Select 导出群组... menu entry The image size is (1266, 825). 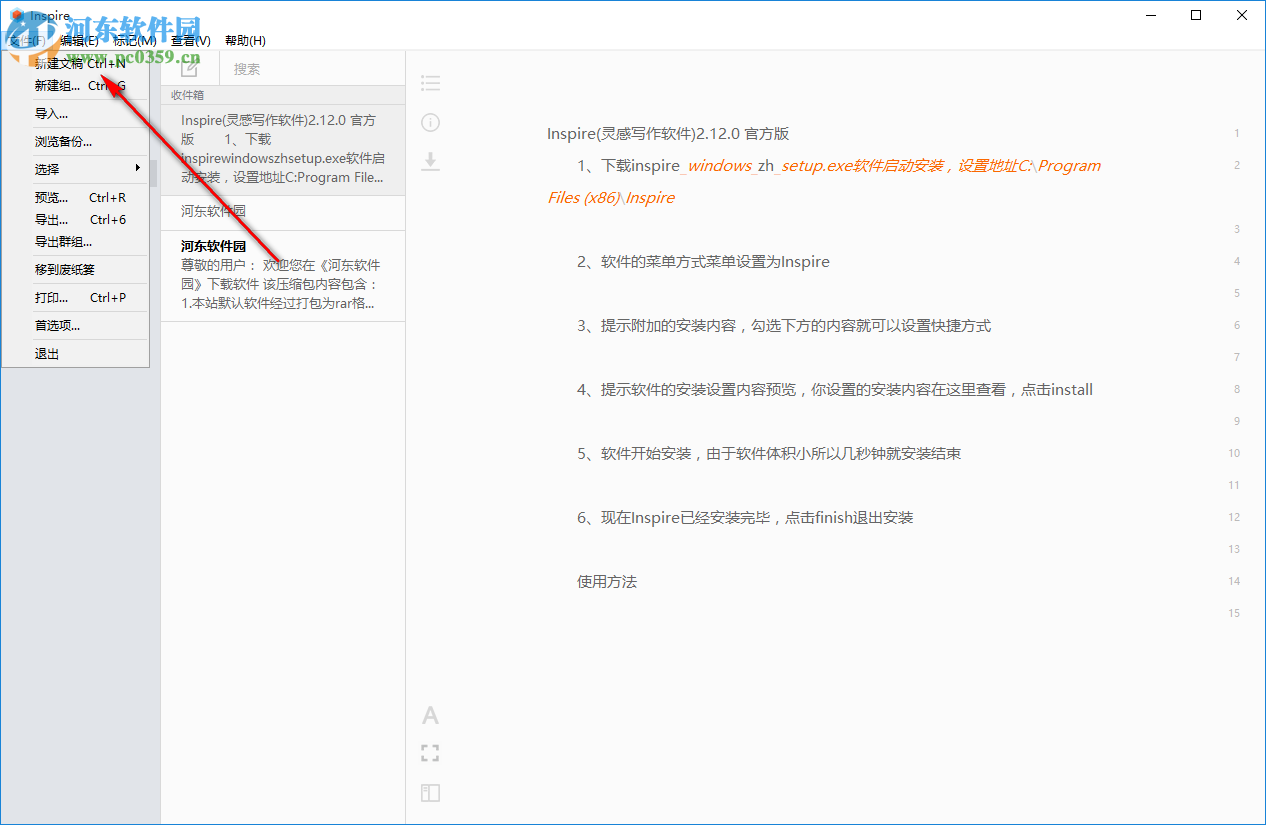click(x=75, y=241)
